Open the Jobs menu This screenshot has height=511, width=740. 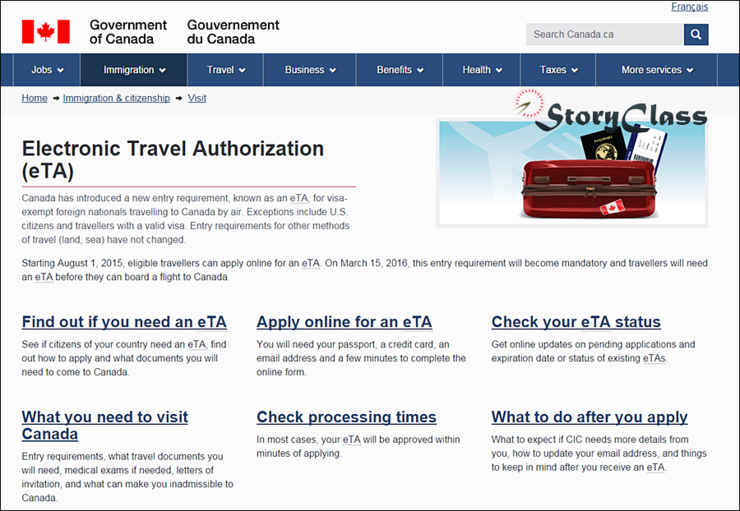(x=47, y=70)
